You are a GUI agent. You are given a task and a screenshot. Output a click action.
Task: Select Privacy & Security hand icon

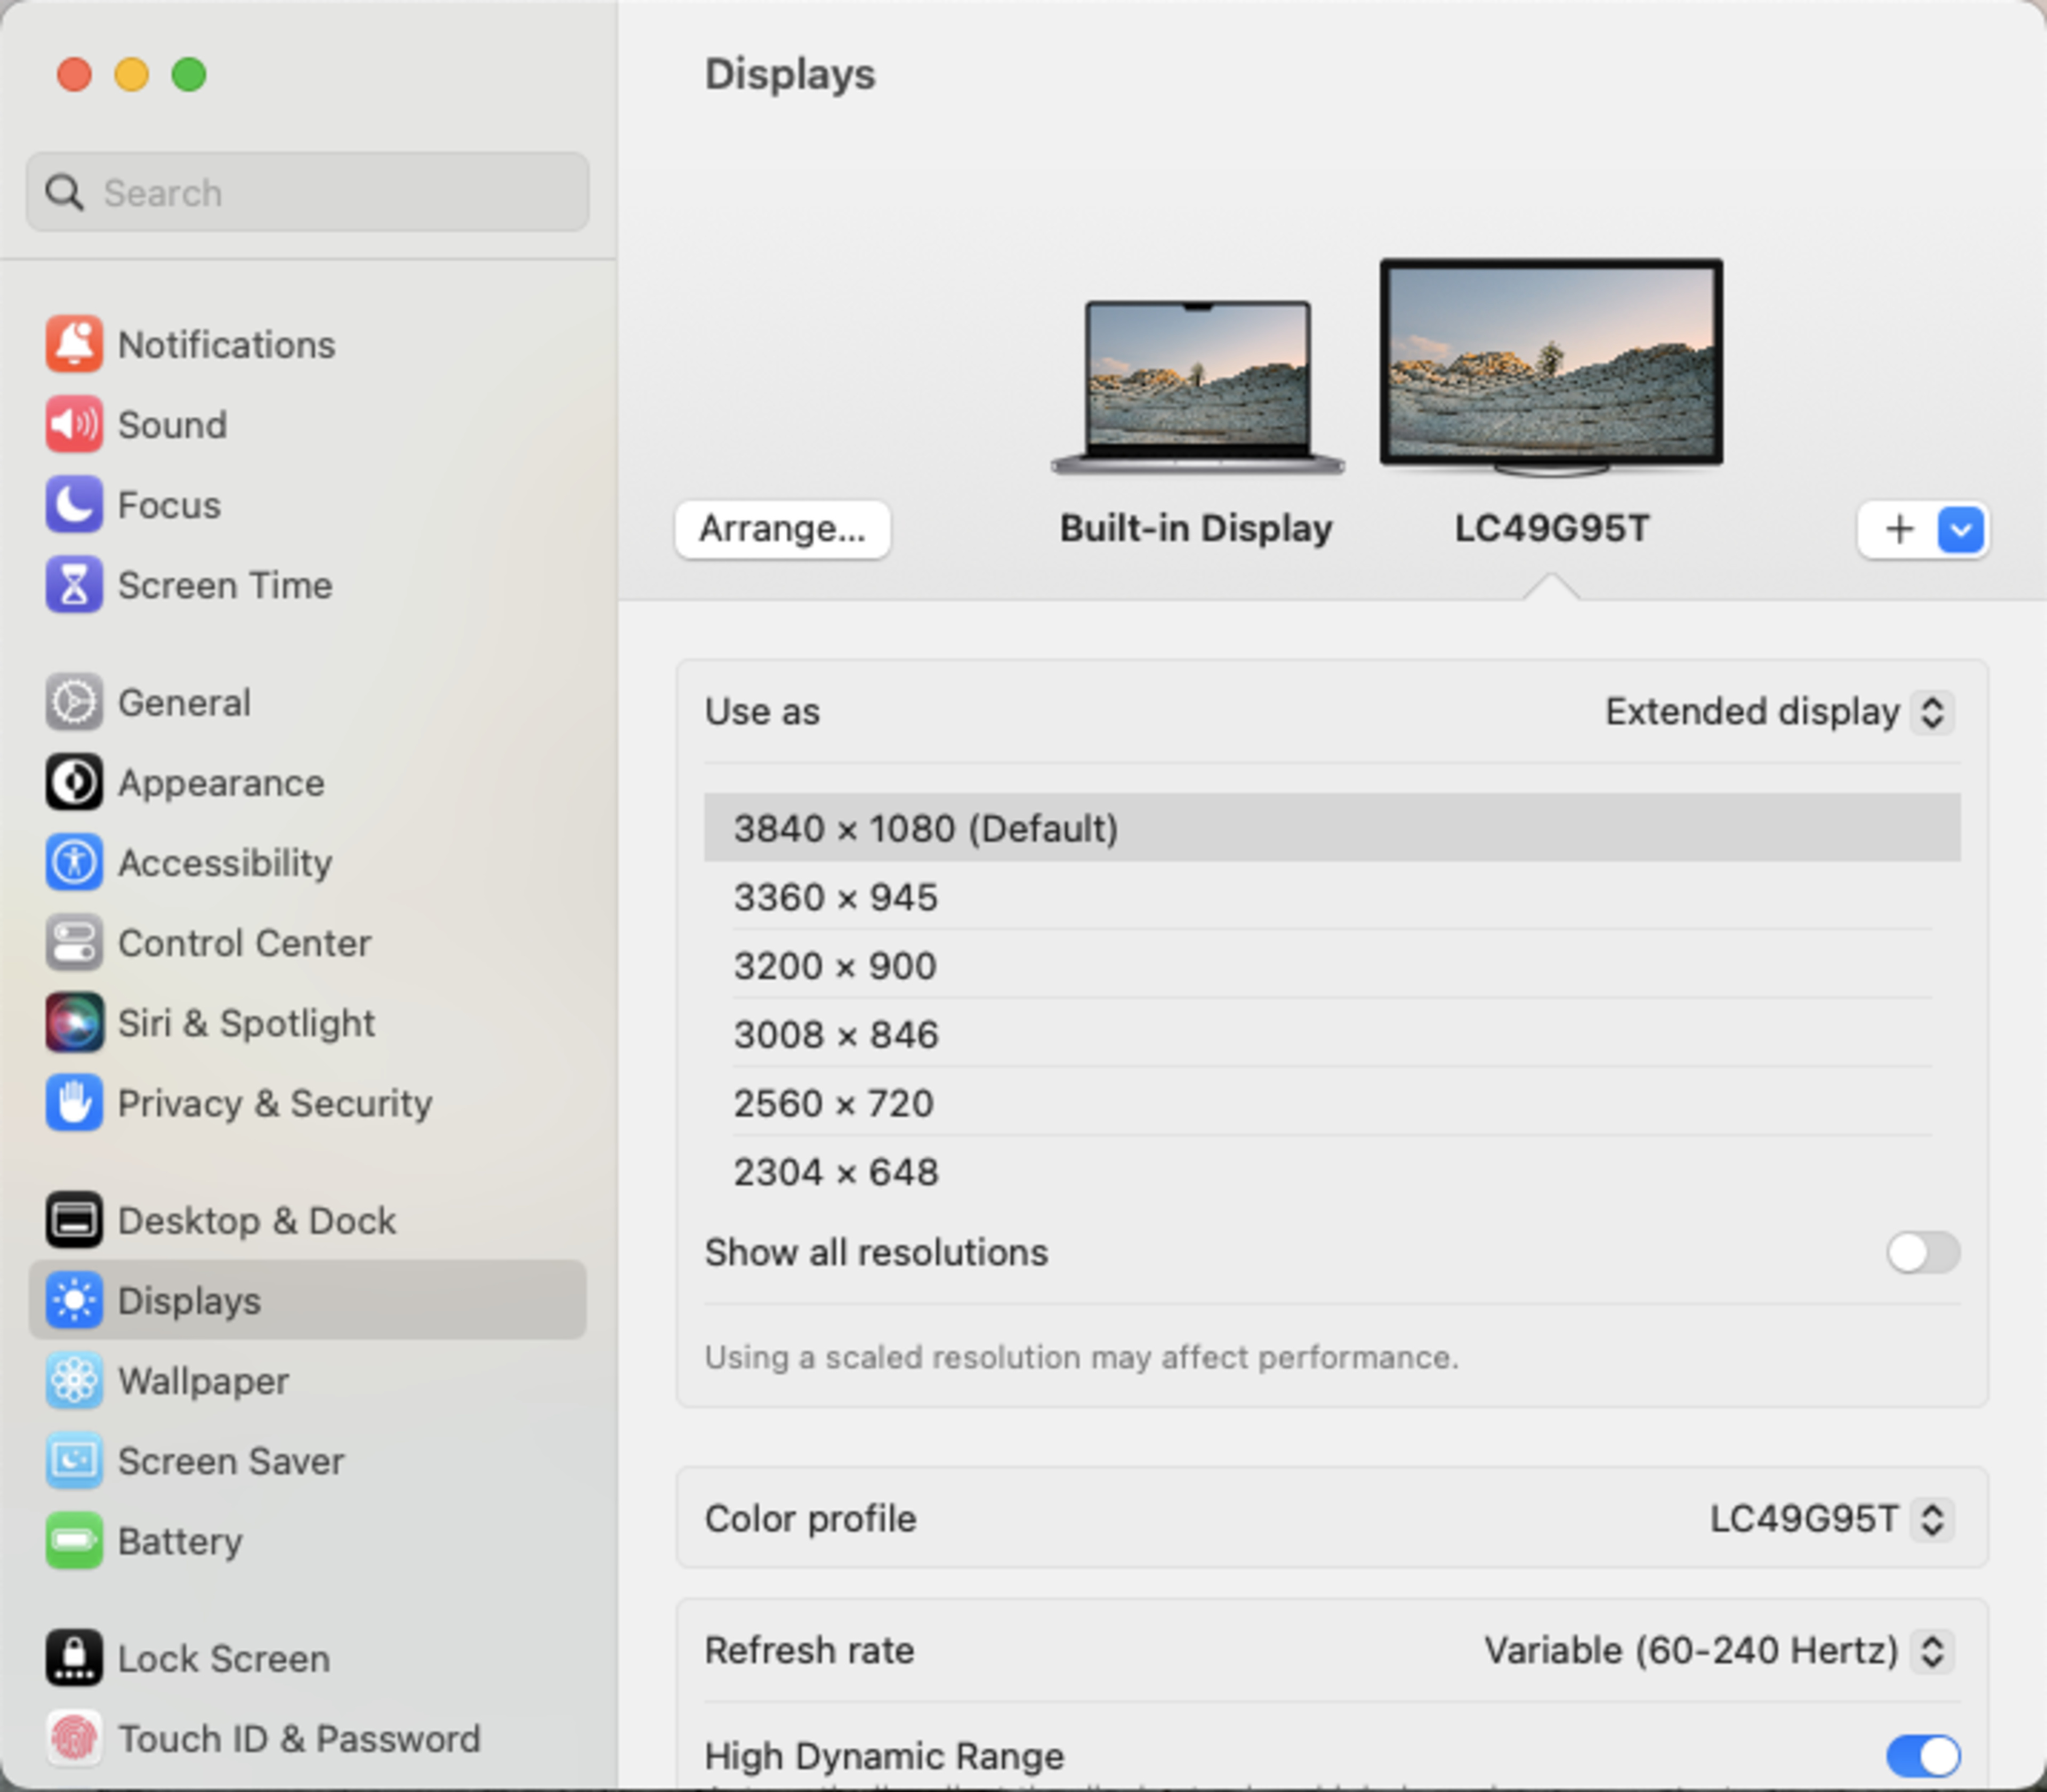[73, 1103]
